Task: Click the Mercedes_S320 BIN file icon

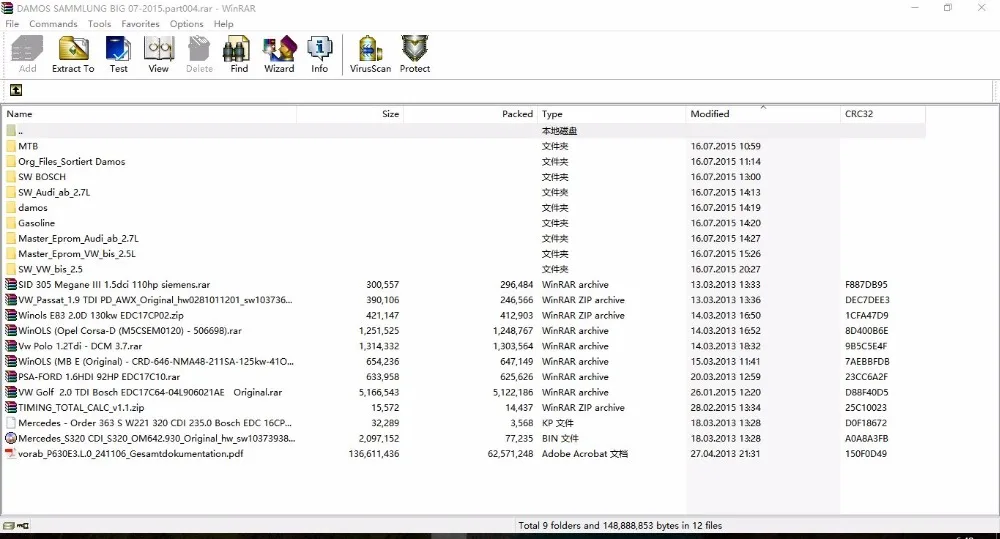Action: 11,438
